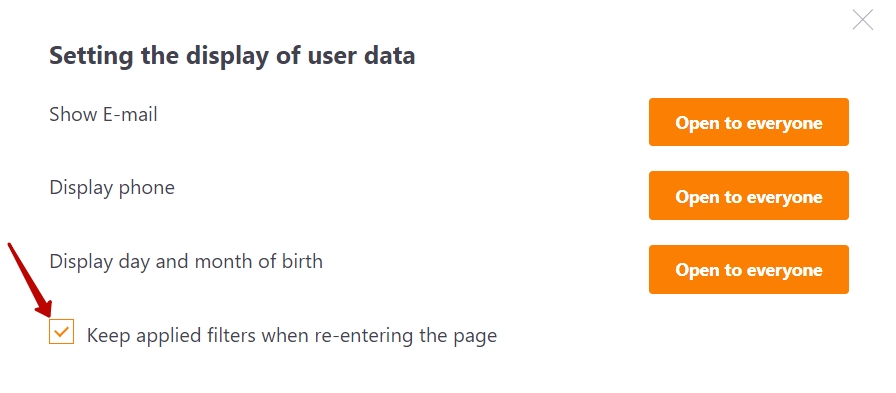Change Show E-mail visibility setting
Screen dimensions: 896x393
point(749,122)
